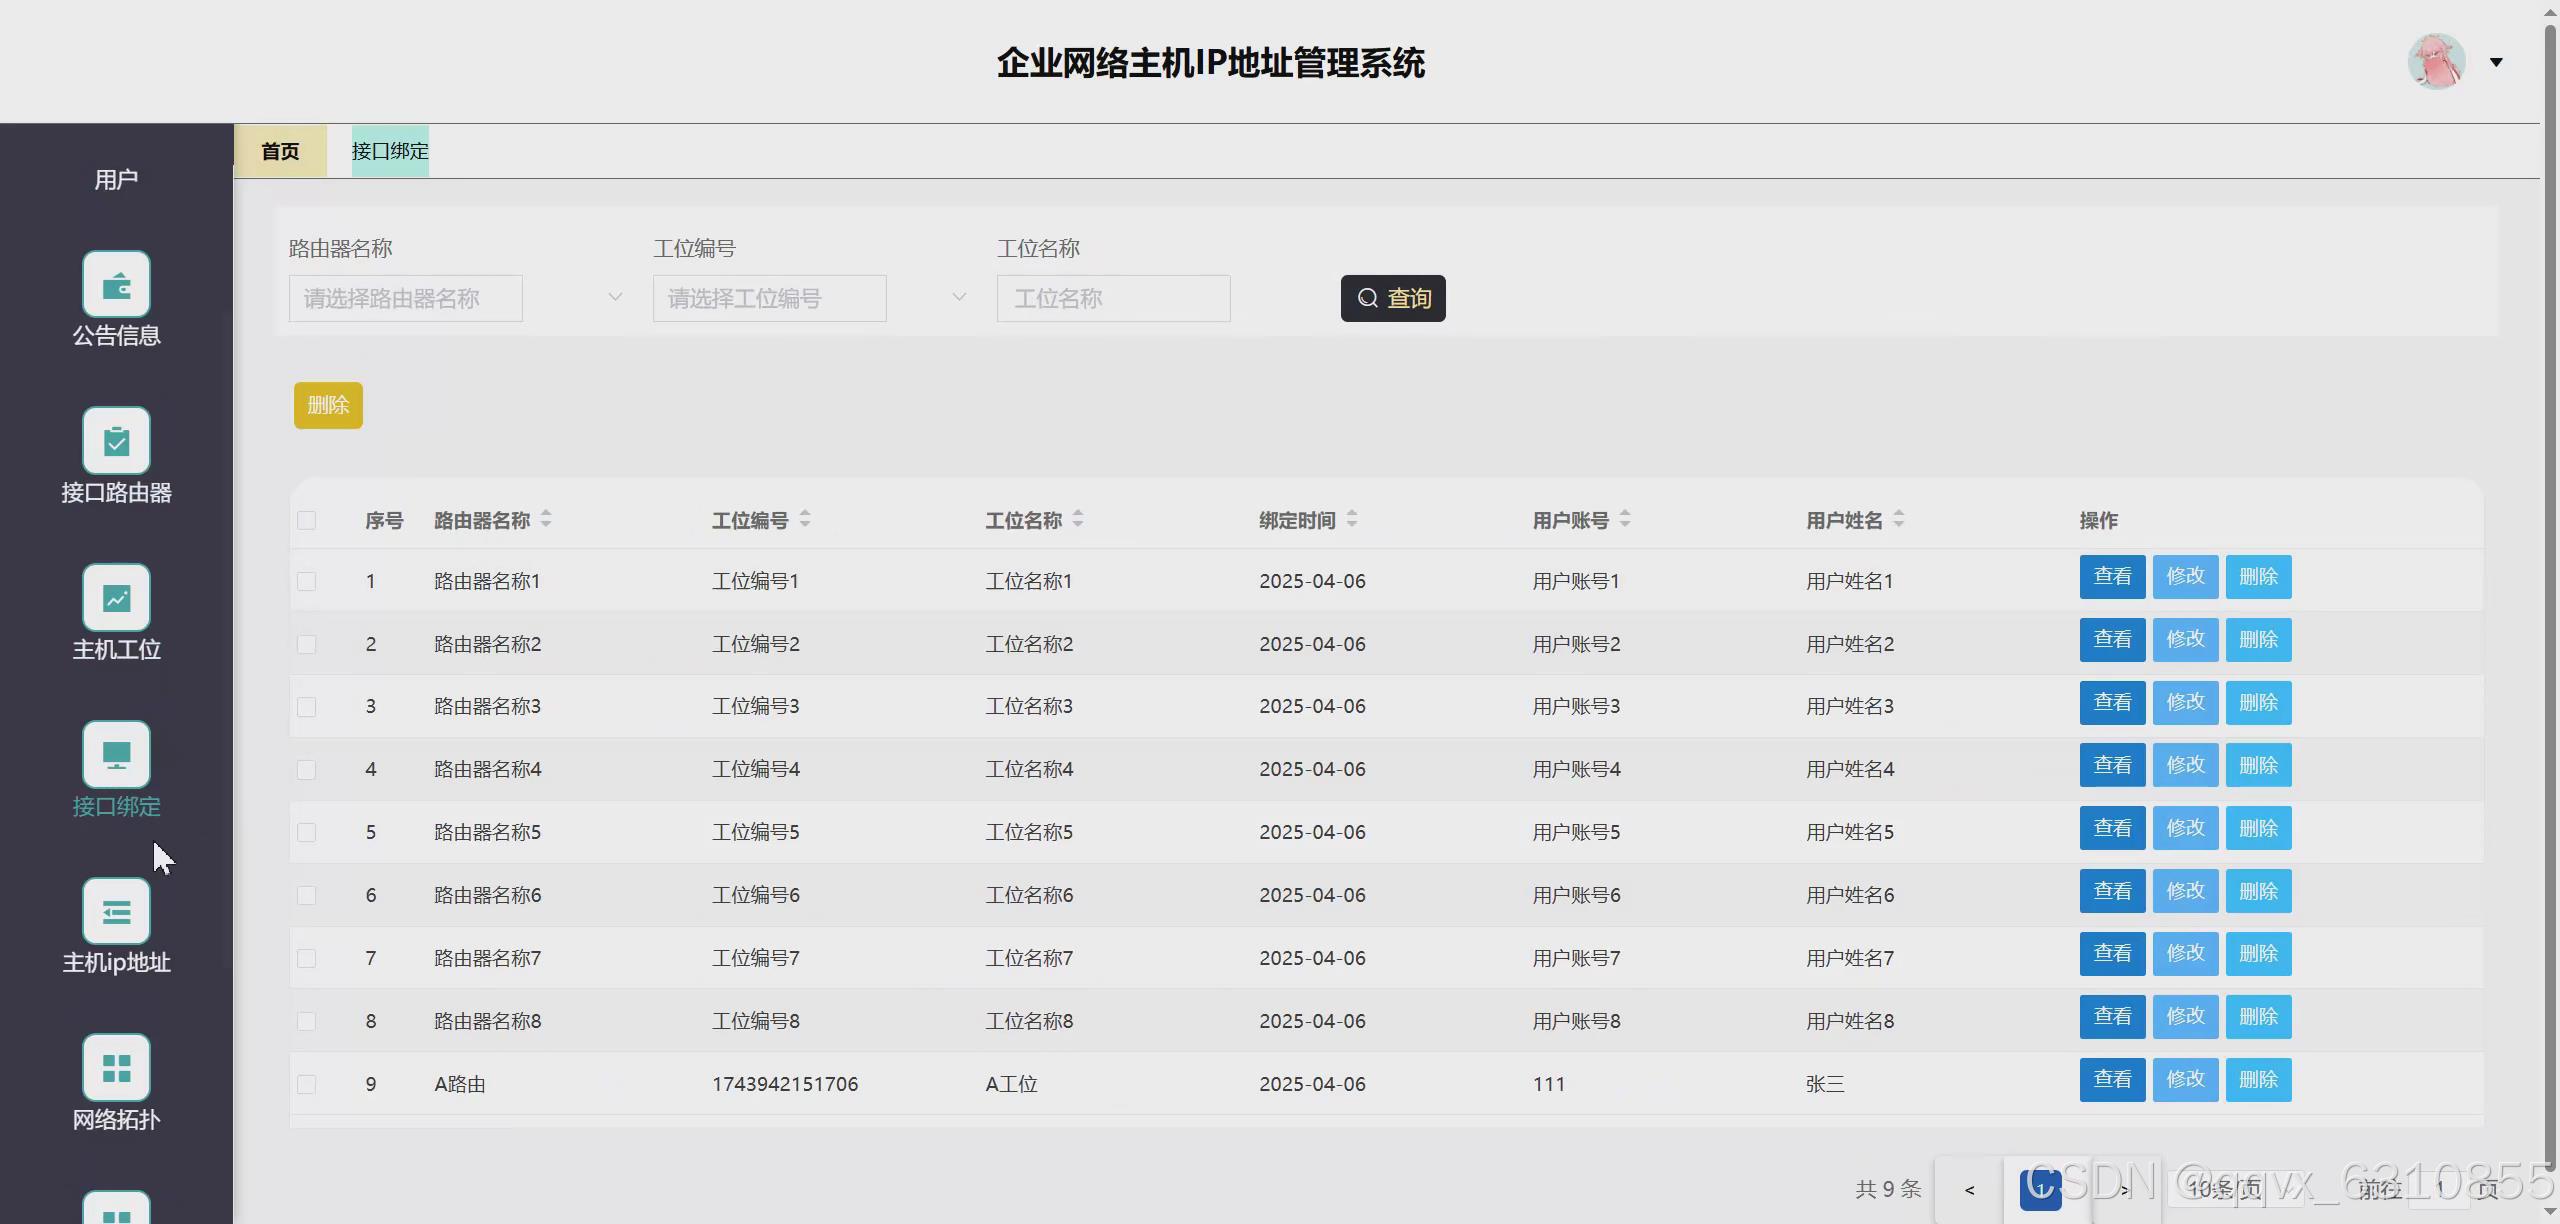Click the 路由器名称 dropdown chevron
The width and height of the screenshot is (2560, 1224).
pos(615,297)
